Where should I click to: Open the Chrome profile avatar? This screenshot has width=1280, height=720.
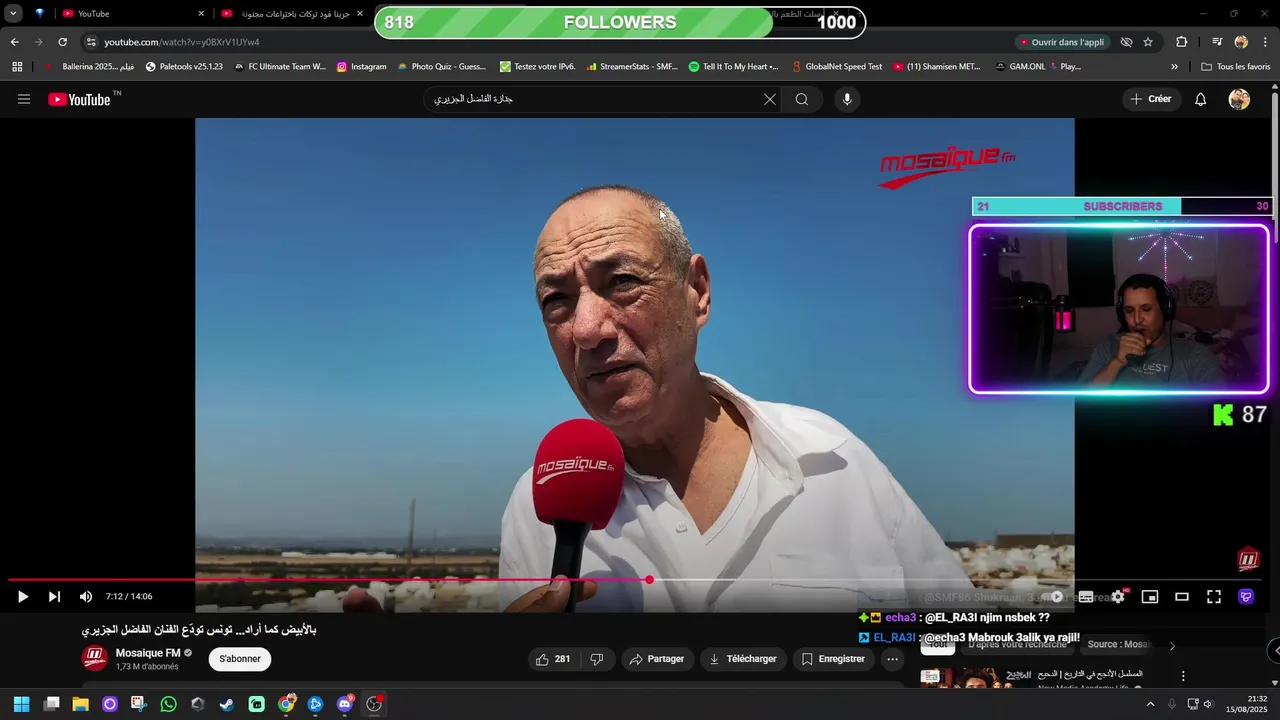tap(1241, 42)
